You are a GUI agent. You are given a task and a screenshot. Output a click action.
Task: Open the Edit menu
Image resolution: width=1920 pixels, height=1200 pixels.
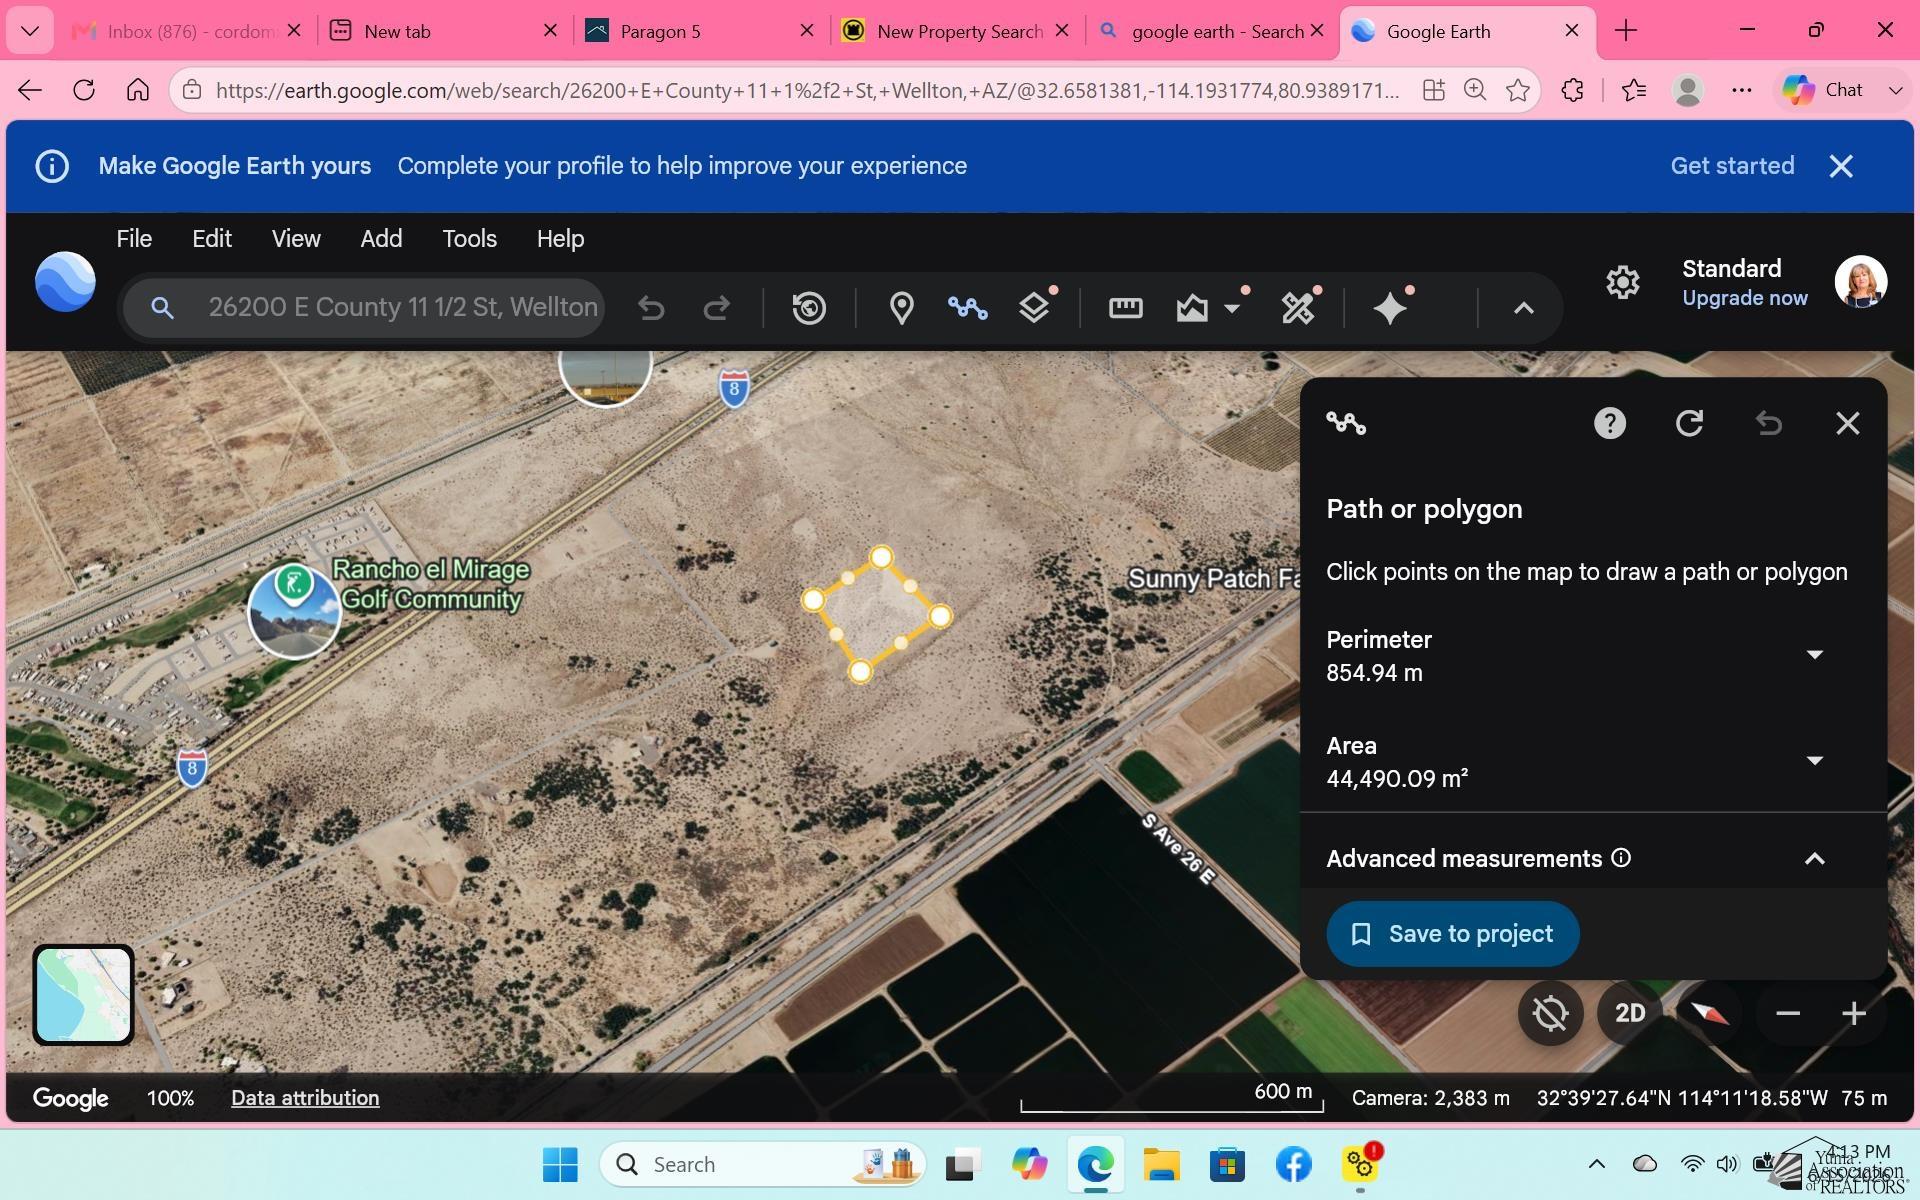click(212, 239)
